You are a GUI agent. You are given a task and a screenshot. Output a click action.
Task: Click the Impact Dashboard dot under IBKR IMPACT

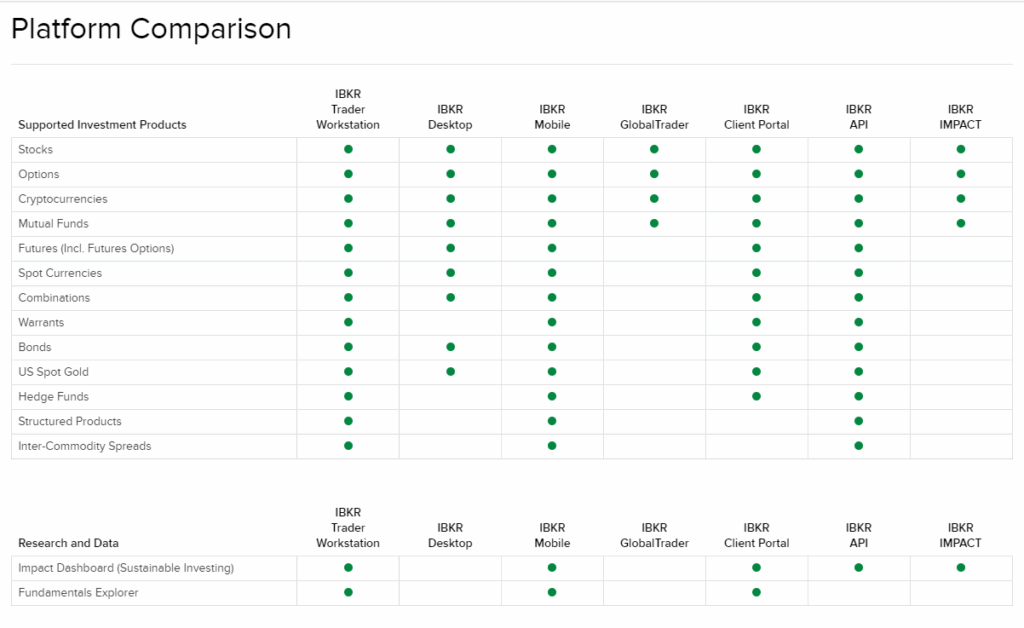(x=960, y=567)
